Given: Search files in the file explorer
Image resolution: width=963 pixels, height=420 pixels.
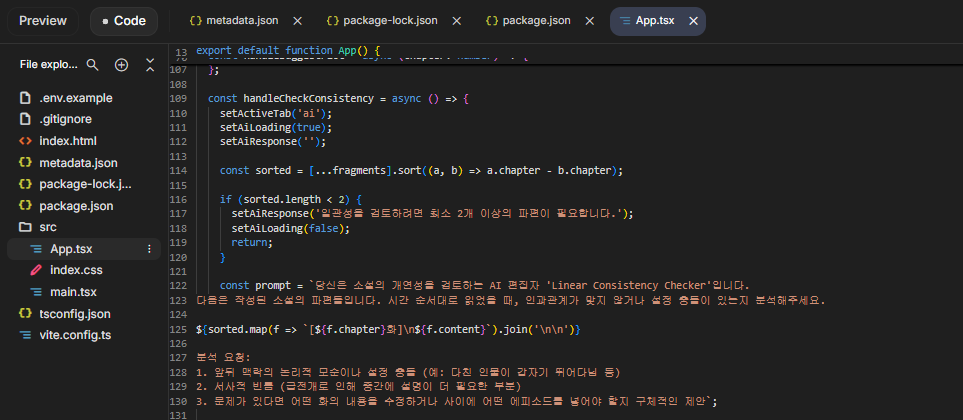Looking at the screenshot, I should click(93, 64).
